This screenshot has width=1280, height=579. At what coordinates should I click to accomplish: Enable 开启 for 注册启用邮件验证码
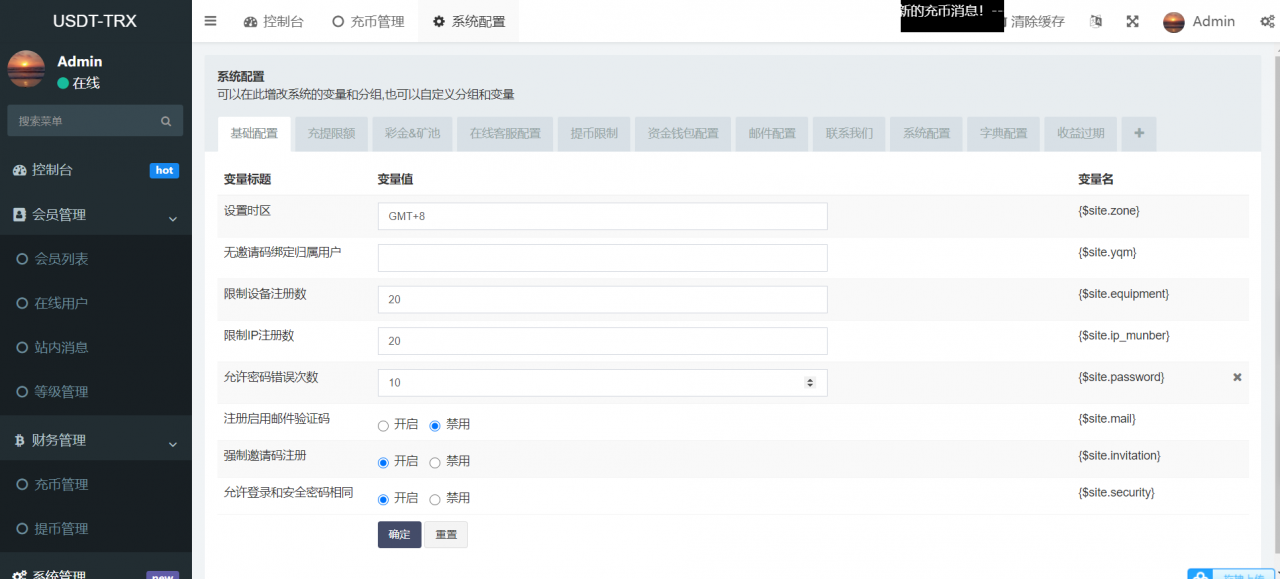pos(383,425)
